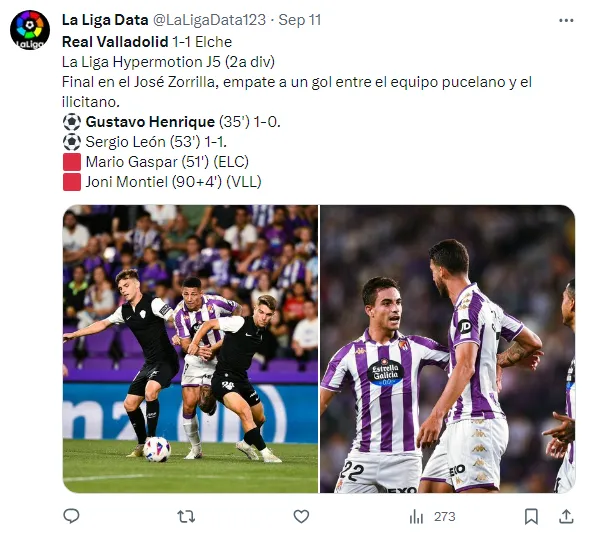Open the left match photo with the ball
Viewport: 599px width, 538px height.
pyautogui.click(x=190, y=348)
